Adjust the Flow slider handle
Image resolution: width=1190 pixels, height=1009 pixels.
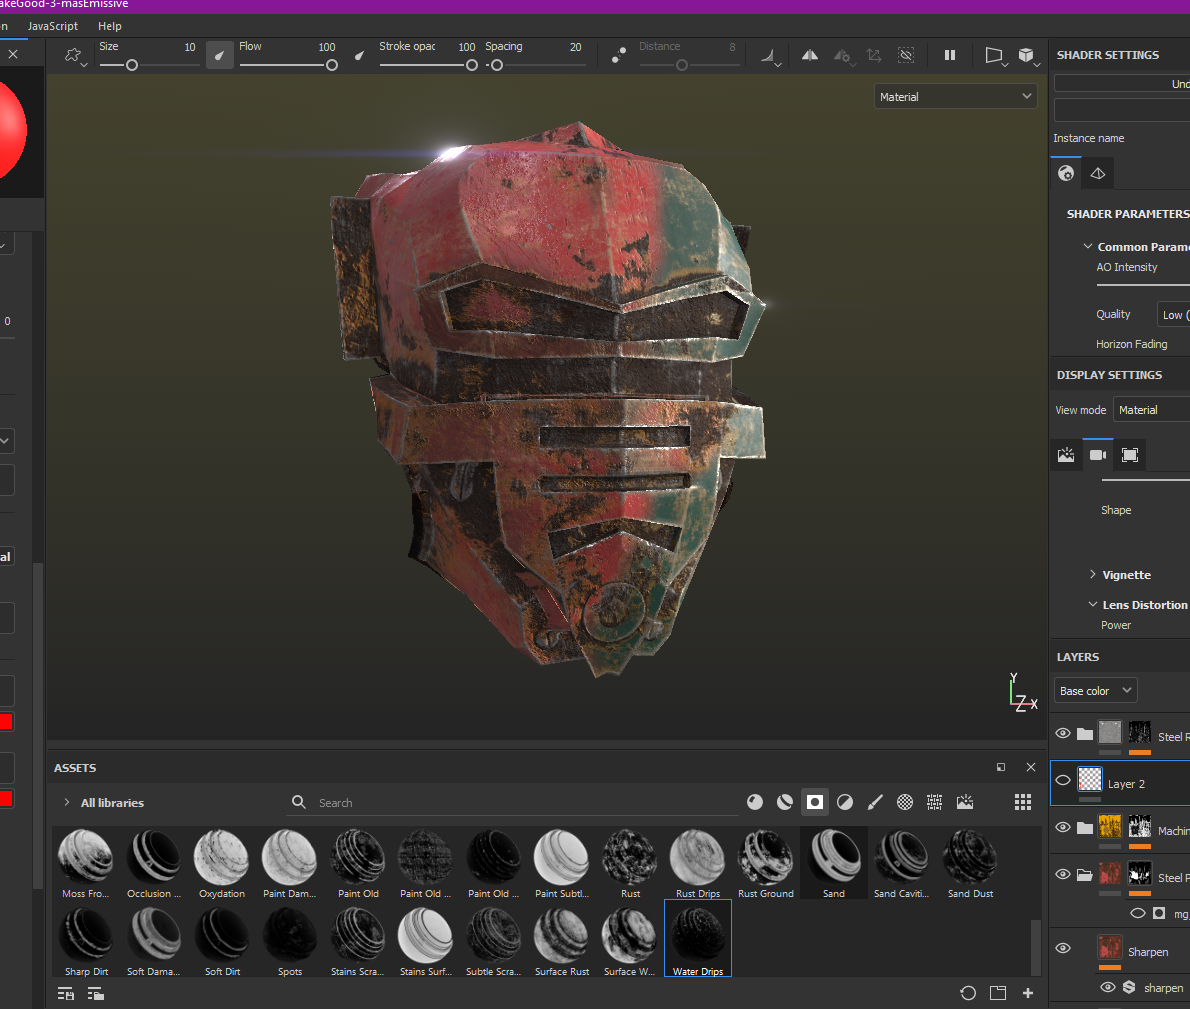pos(331,65)
